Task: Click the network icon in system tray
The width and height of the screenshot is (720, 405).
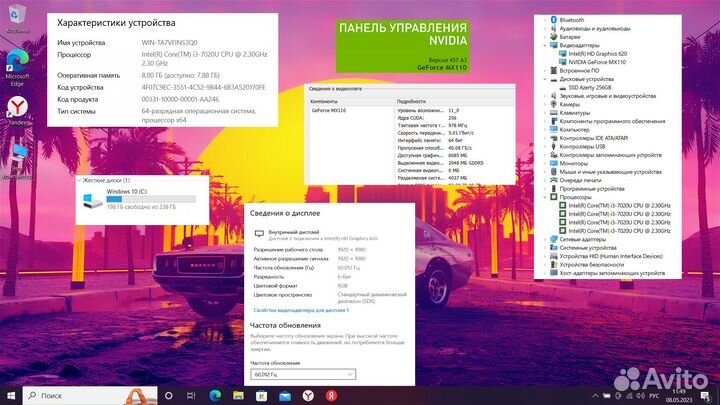Action: pyautogui.click(x=629, y=396)
